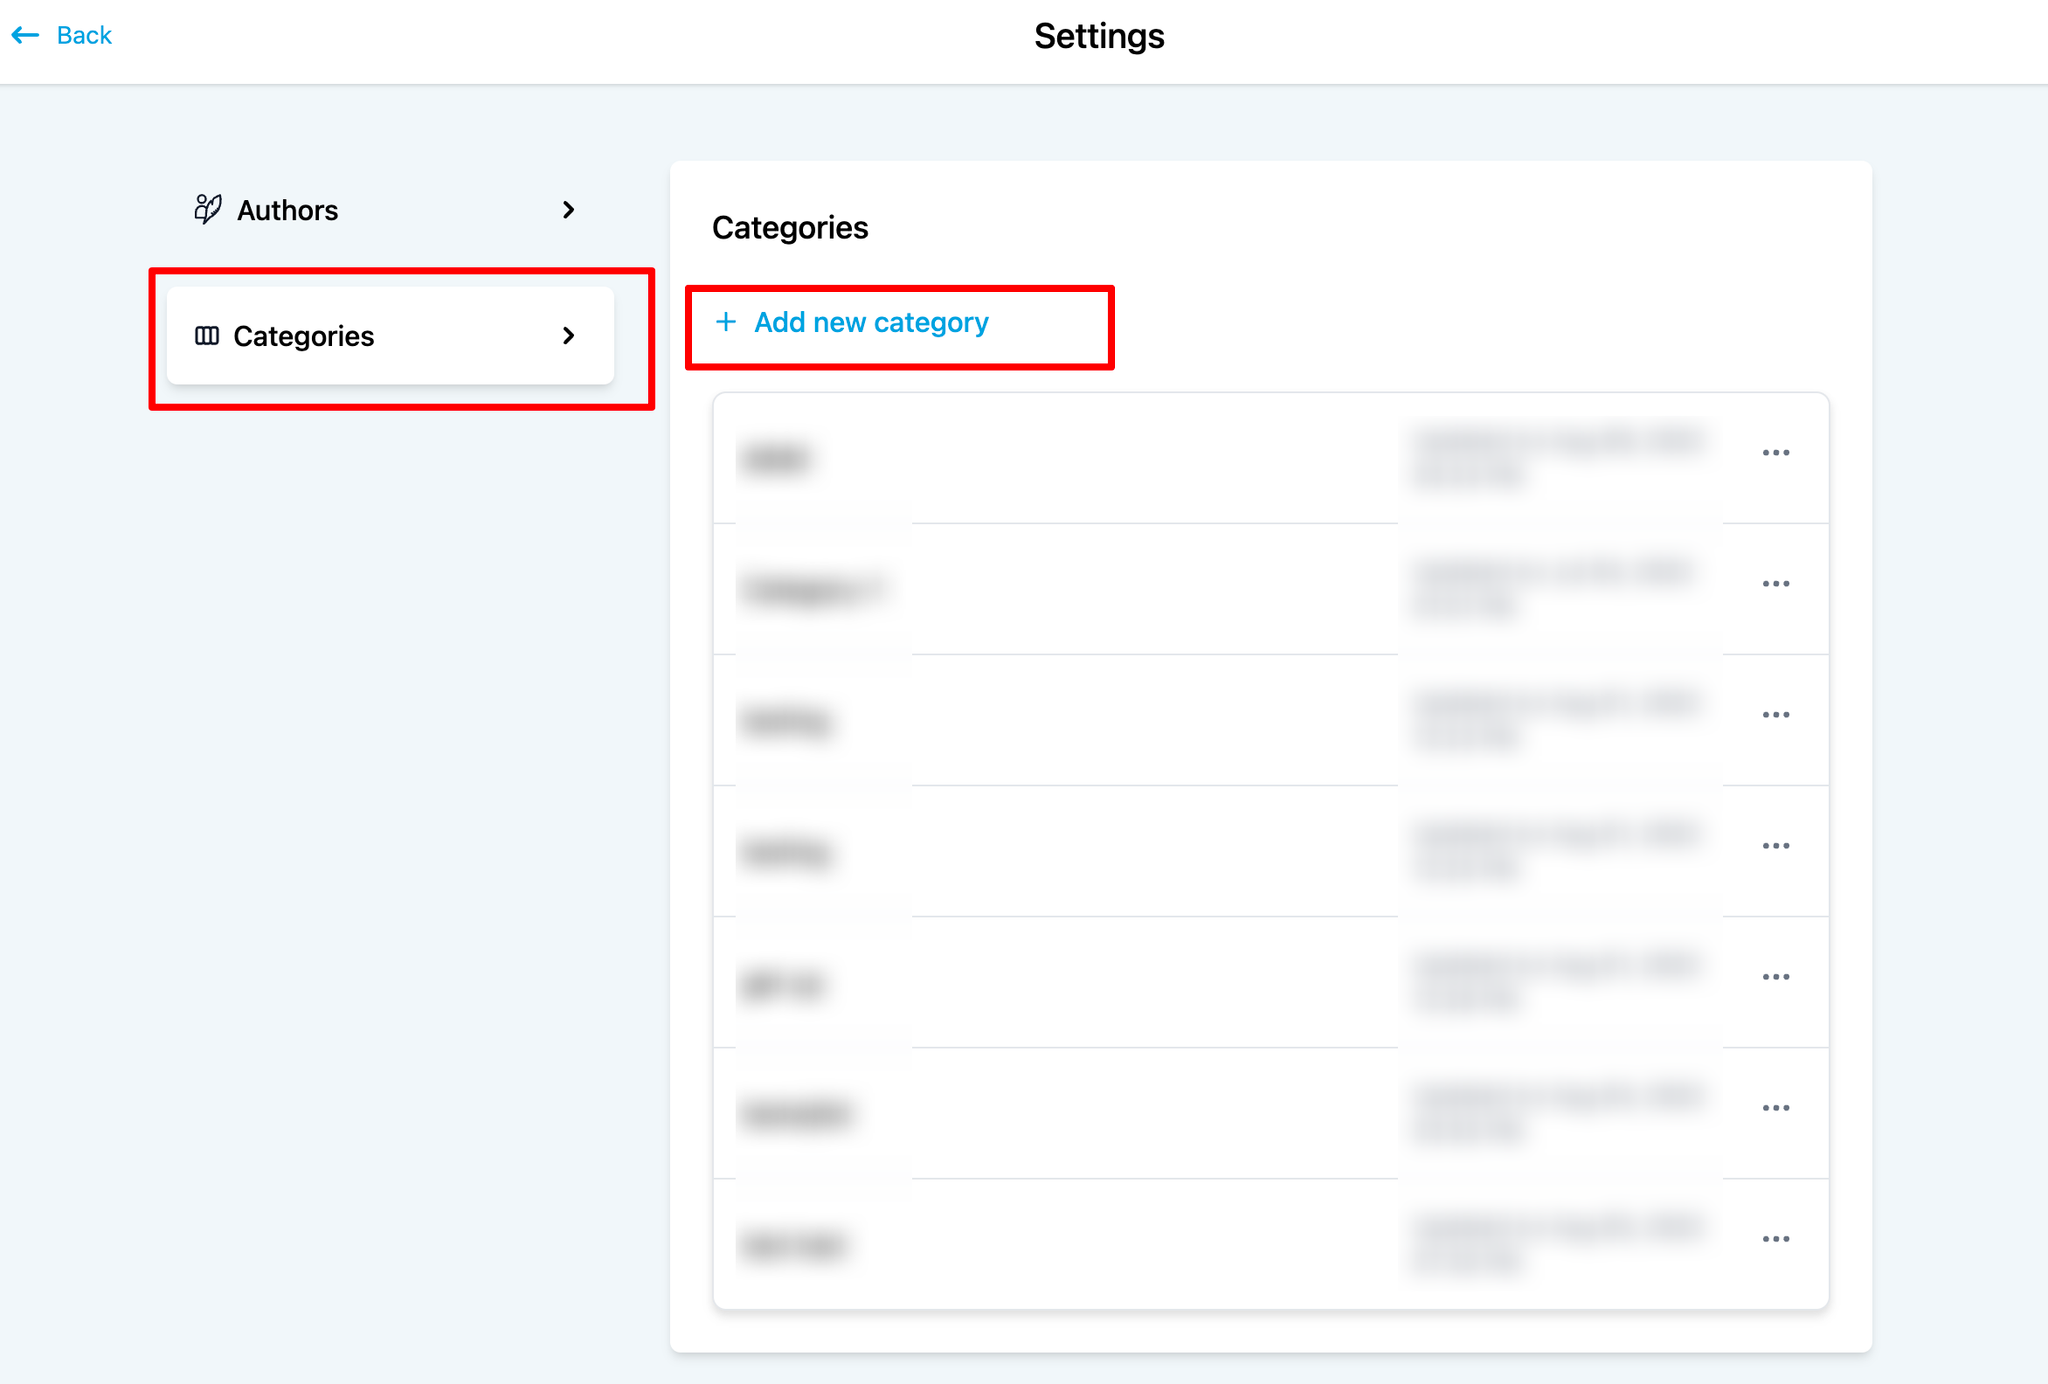The image size is (2048, 1384).
Task: Click the back arrow icon
Action: (25, 36)
